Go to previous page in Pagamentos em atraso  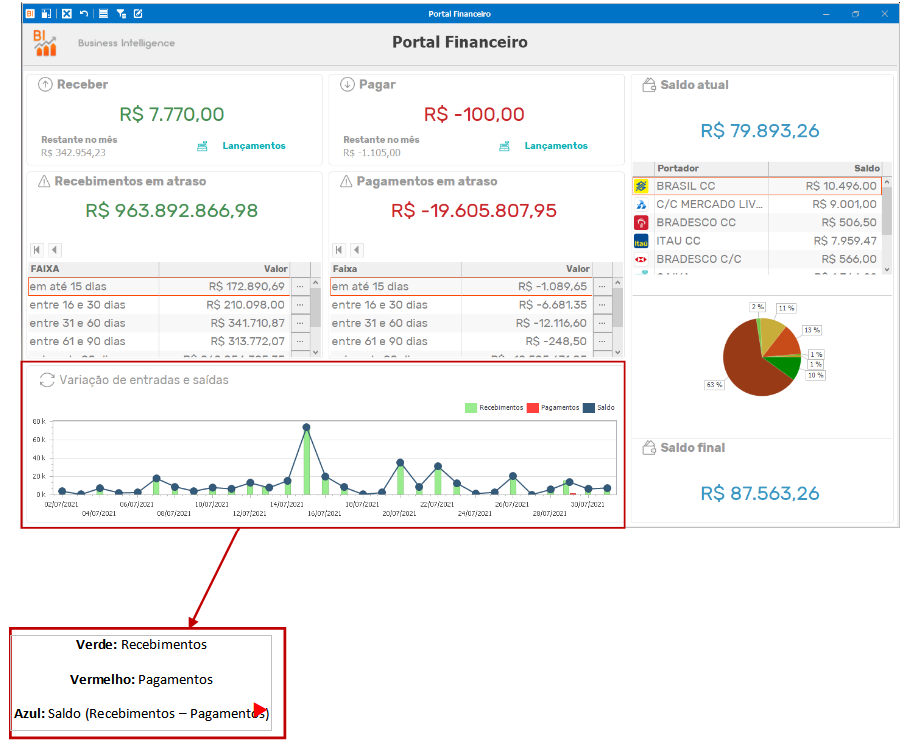[357, 250]
